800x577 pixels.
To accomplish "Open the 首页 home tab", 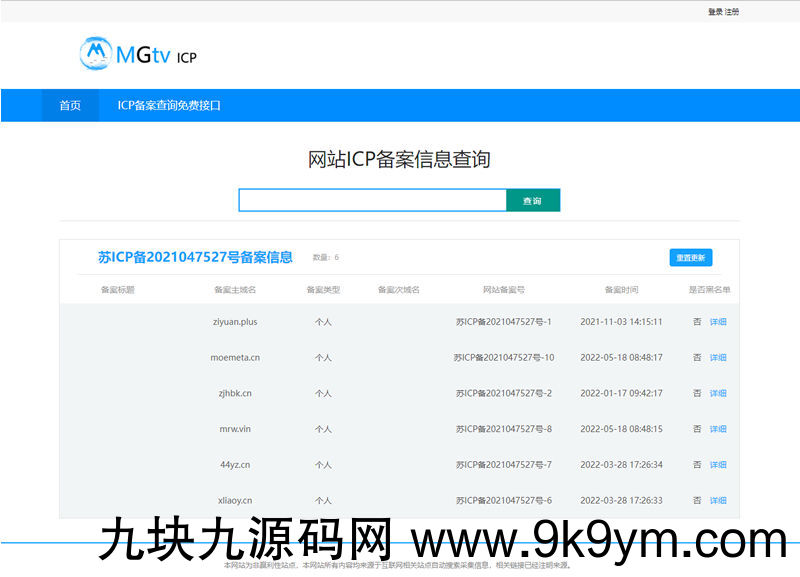I will coord(70,105).
